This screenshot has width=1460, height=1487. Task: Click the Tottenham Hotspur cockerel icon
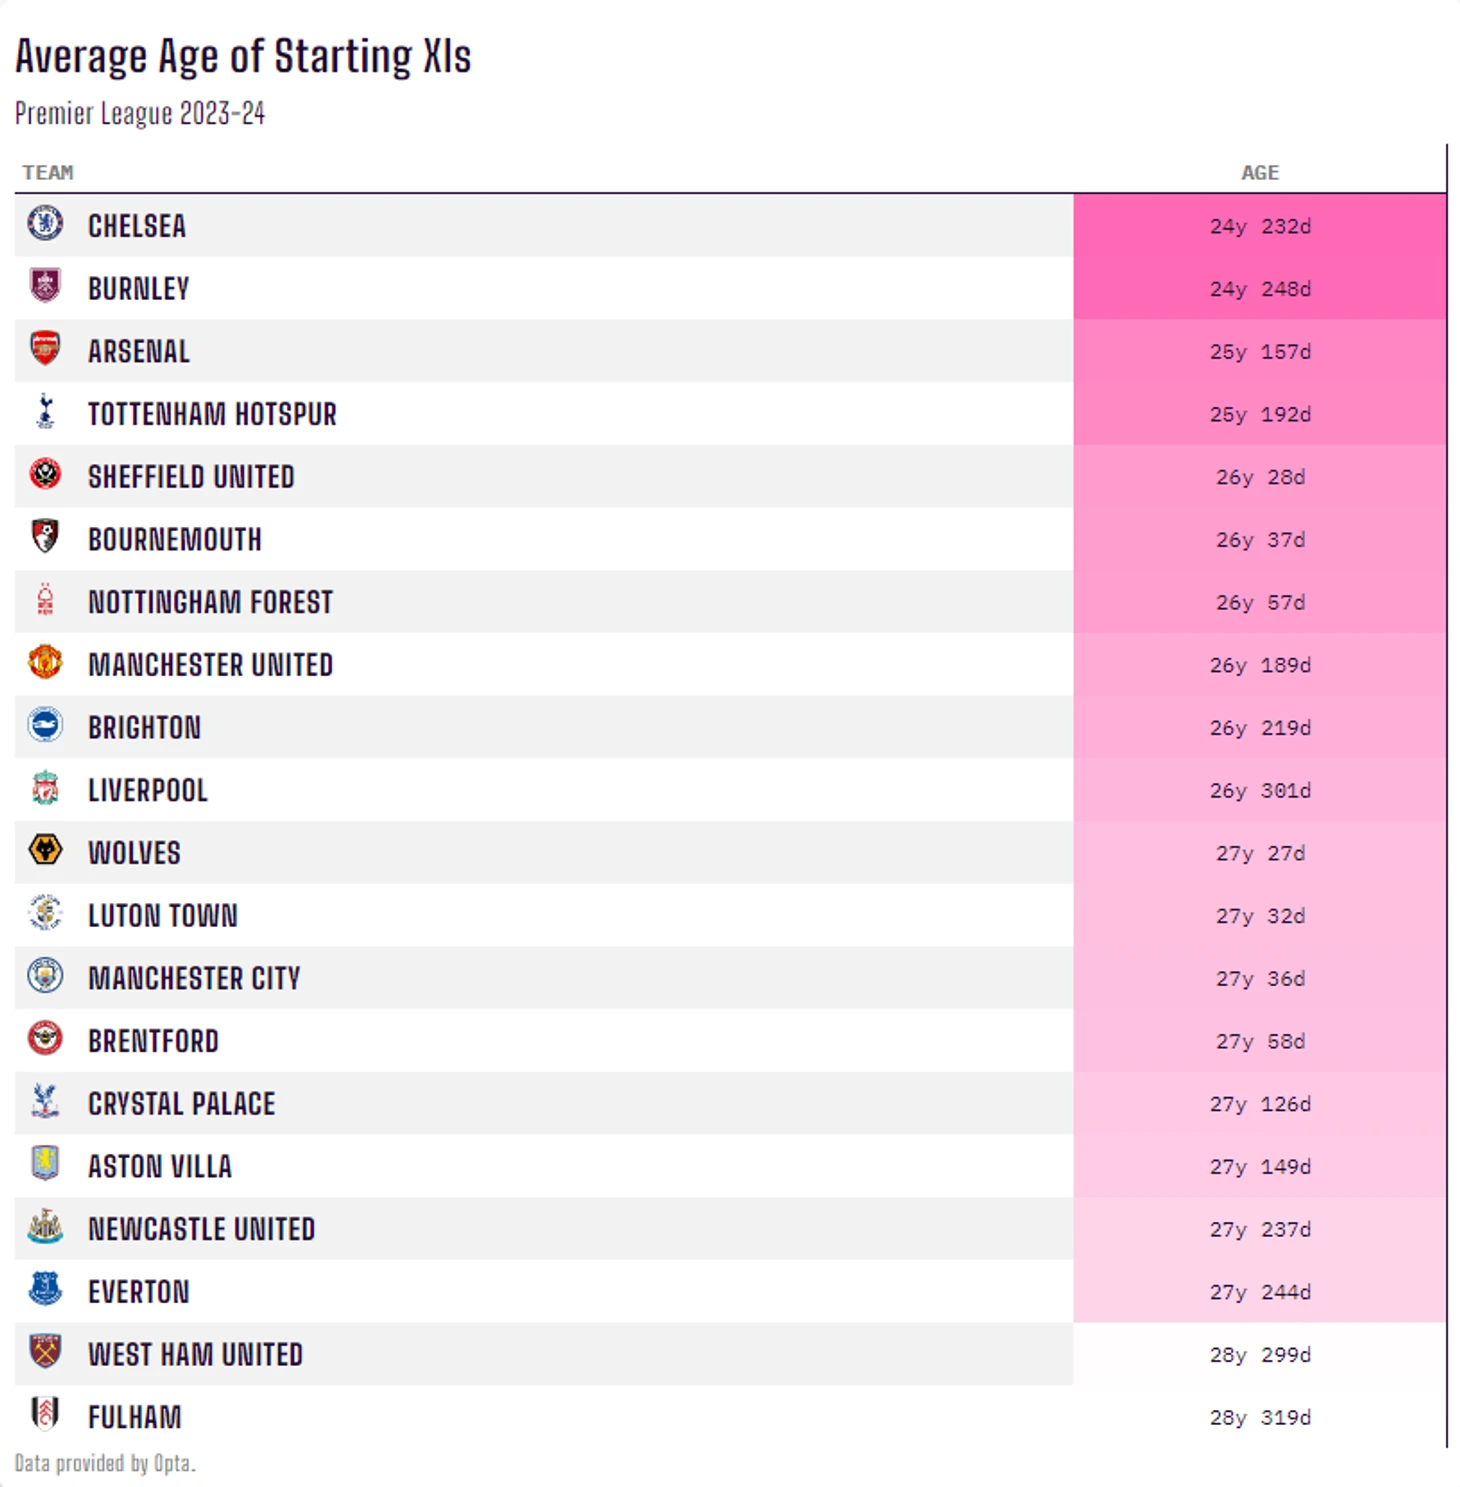pos(45,412)
